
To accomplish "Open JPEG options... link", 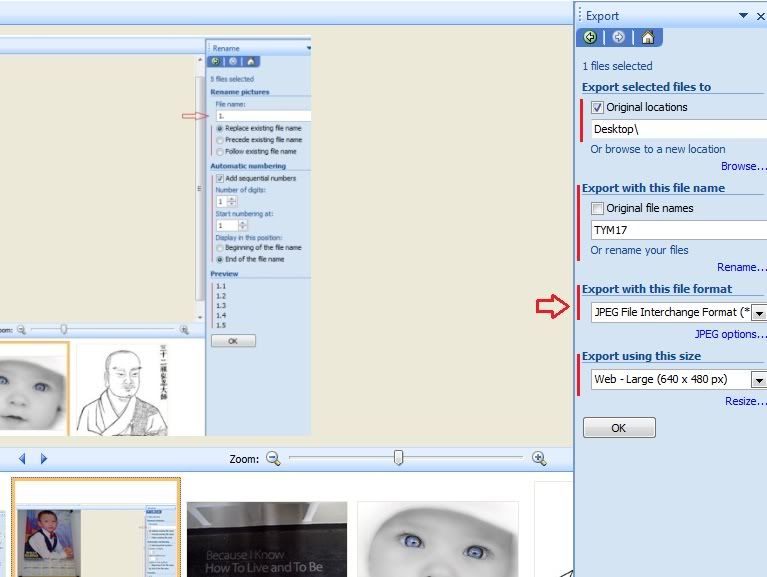I will point(730,334).
